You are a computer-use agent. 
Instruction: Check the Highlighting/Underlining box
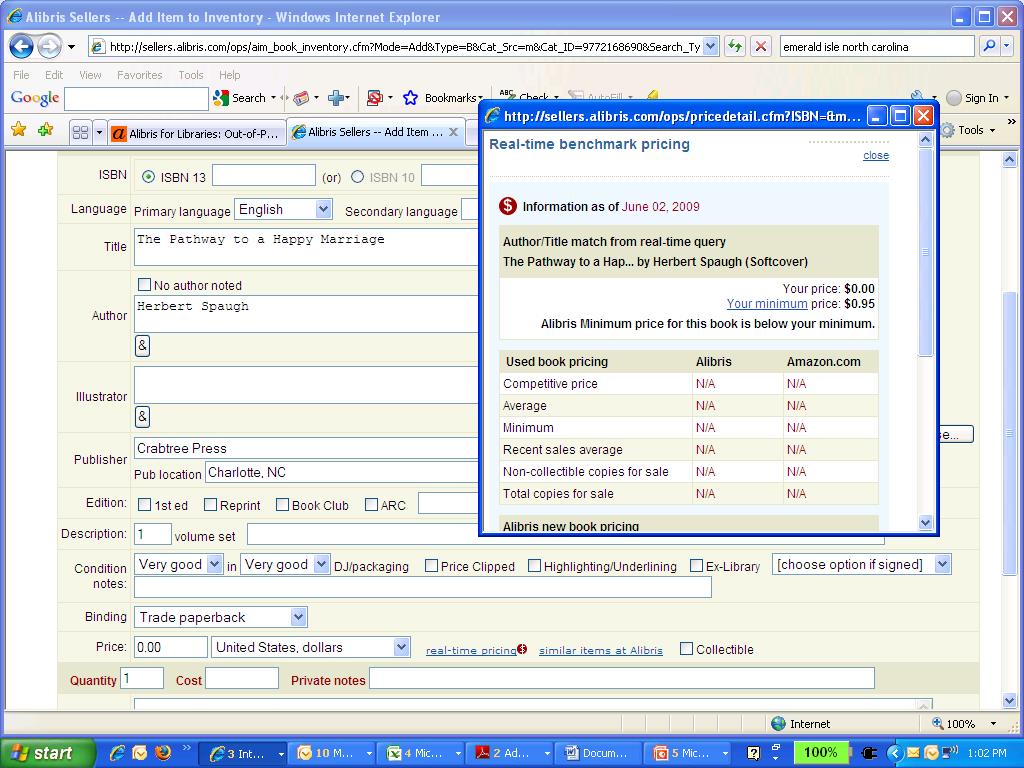534,566
